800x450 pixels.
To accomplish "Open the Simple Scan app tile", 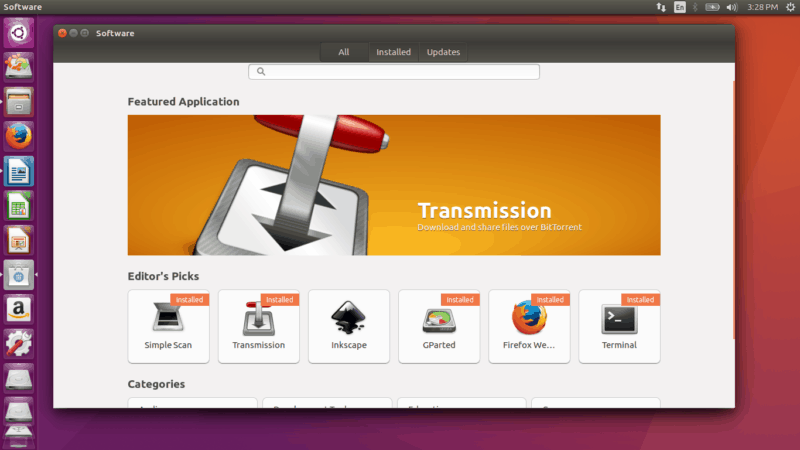I will tap(168, 327).
